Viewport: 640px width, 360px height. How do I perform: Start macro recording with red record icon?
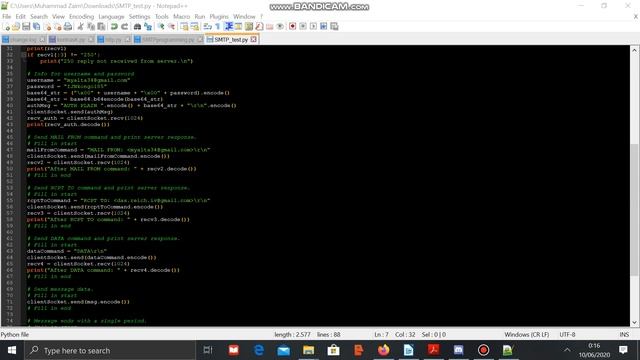click(x=293, y=27)
